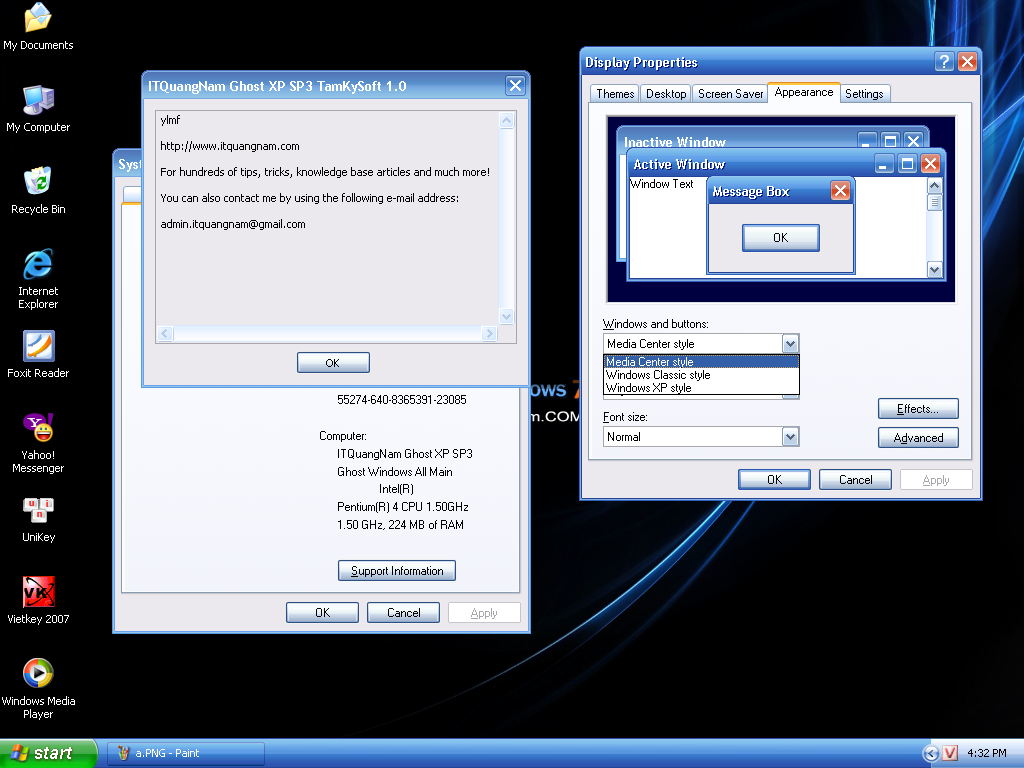The height and width of the screenshot is (768, 1024).
Task: Click the Vietkey tray icon
Action: click(x=950, y=753)
